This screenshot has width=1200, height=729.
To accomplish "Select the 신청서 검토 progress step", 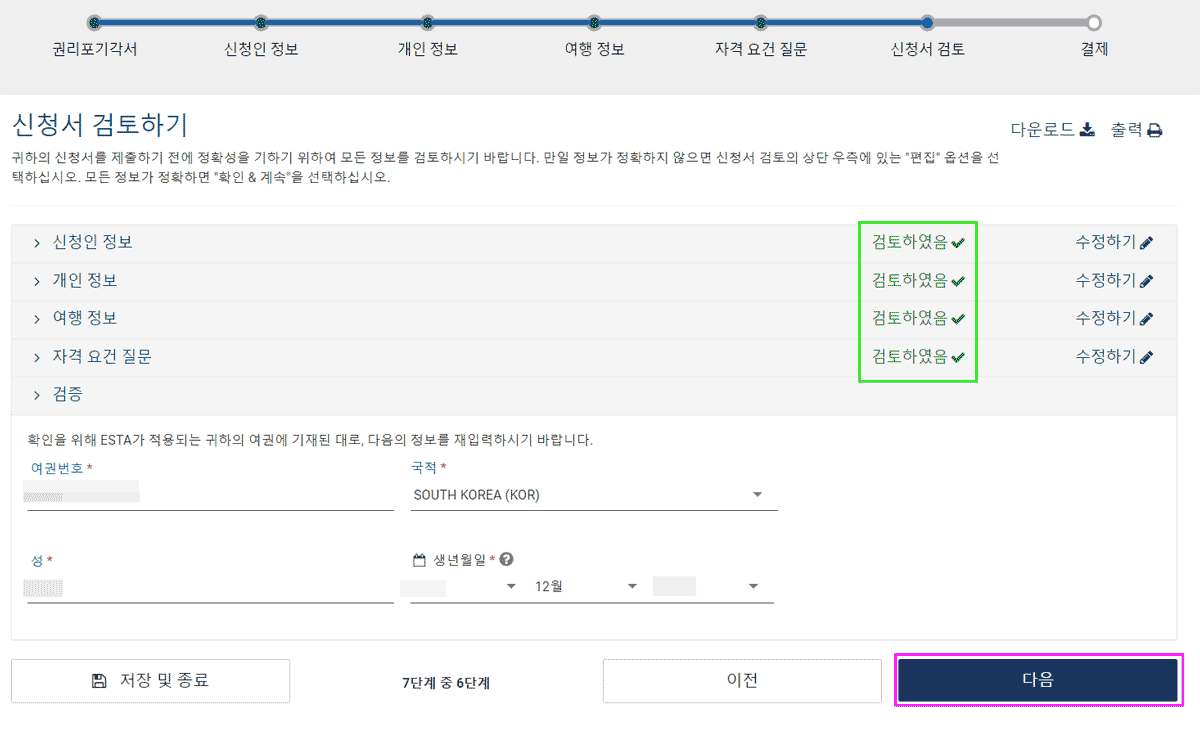I will point(927,22).
